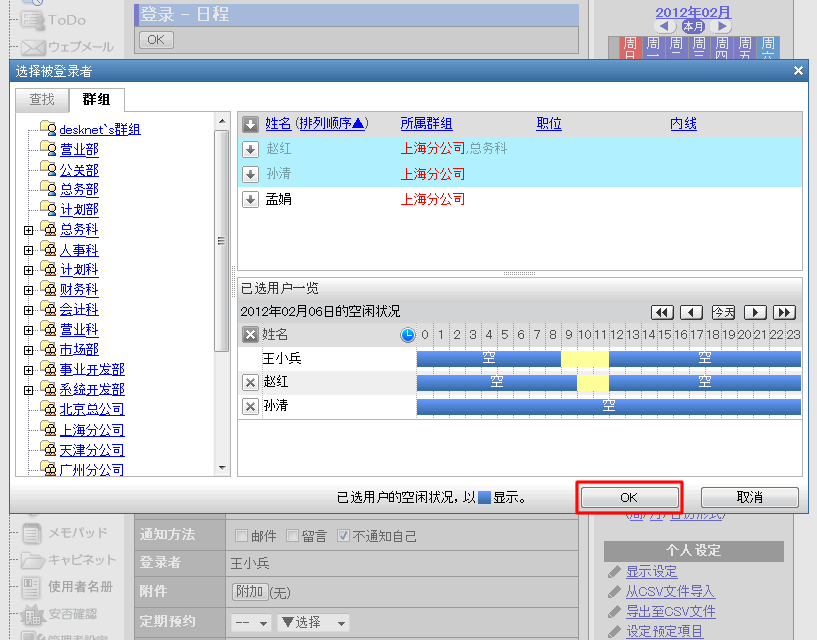Click the remove-all X icon beside 姓名
817x640 pixels.
pos(250,335)
